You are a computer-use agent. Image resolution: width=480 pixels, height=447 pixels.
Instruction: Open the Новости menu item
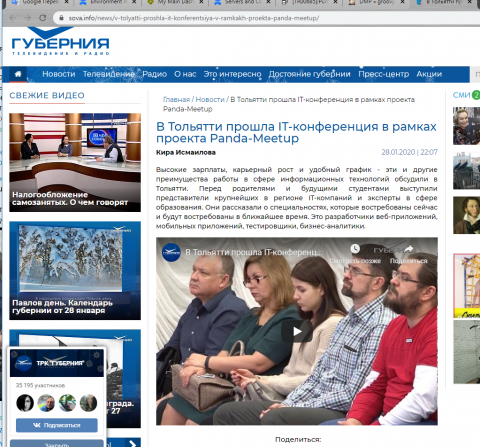tap(59, 74)
